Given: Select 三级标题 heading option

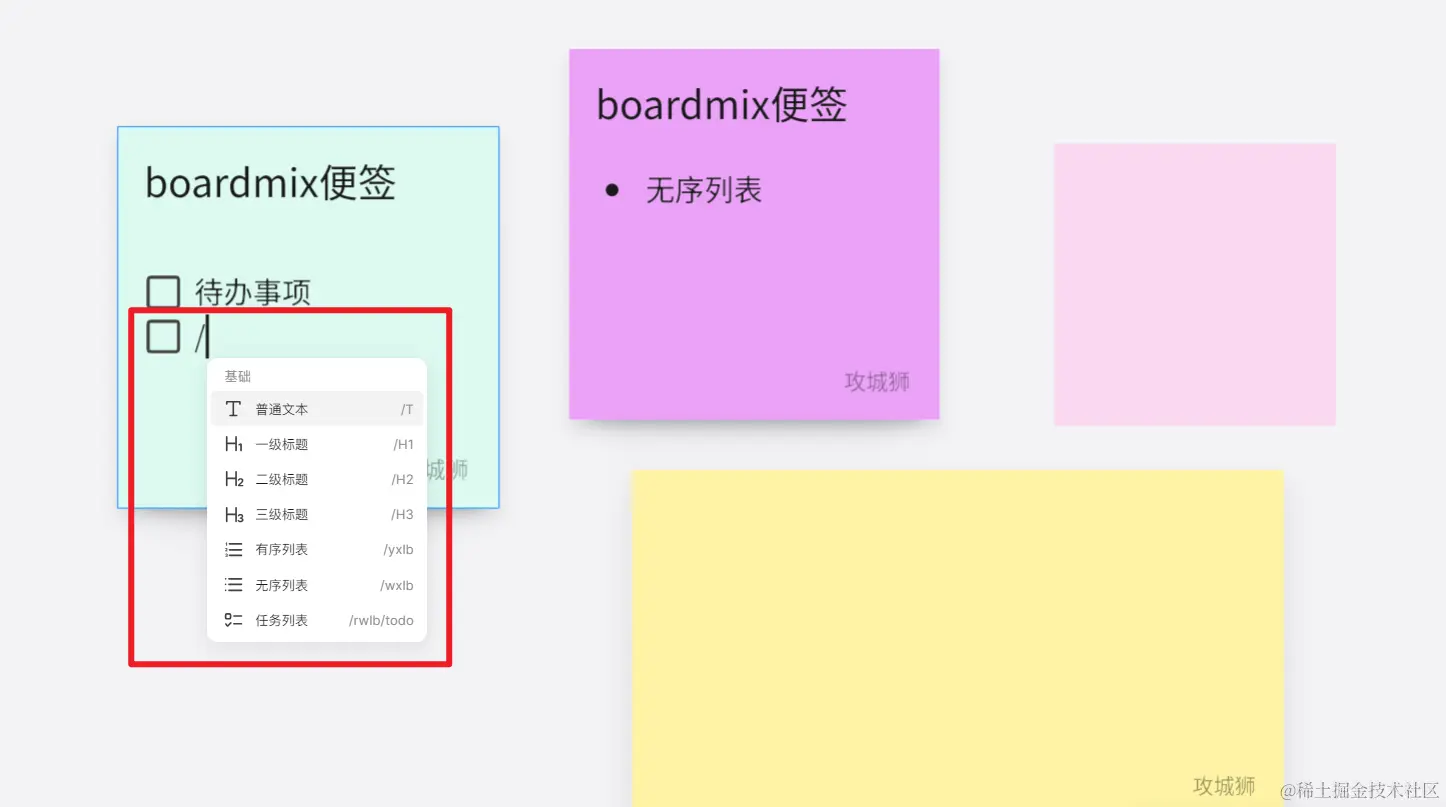Looking at the screenshot, I should 317,514.
